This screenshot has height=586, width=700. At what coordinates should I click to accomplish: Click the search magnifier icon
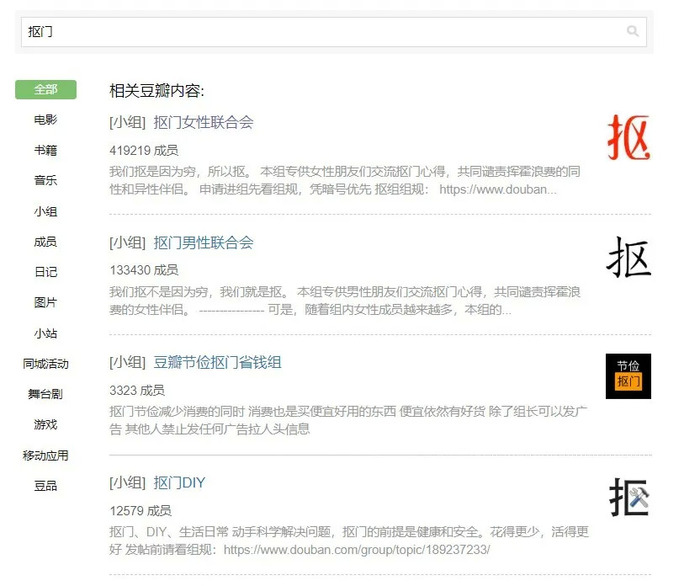[x=632, y=31]
